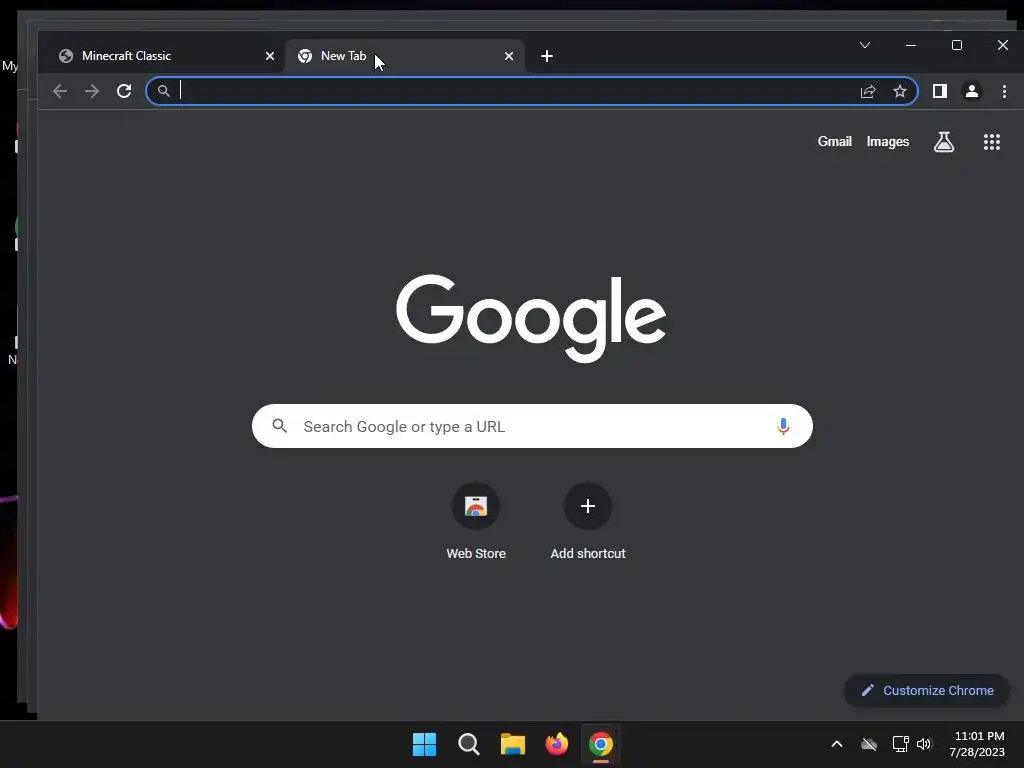Minimize the Chrome window

(911, 45)
